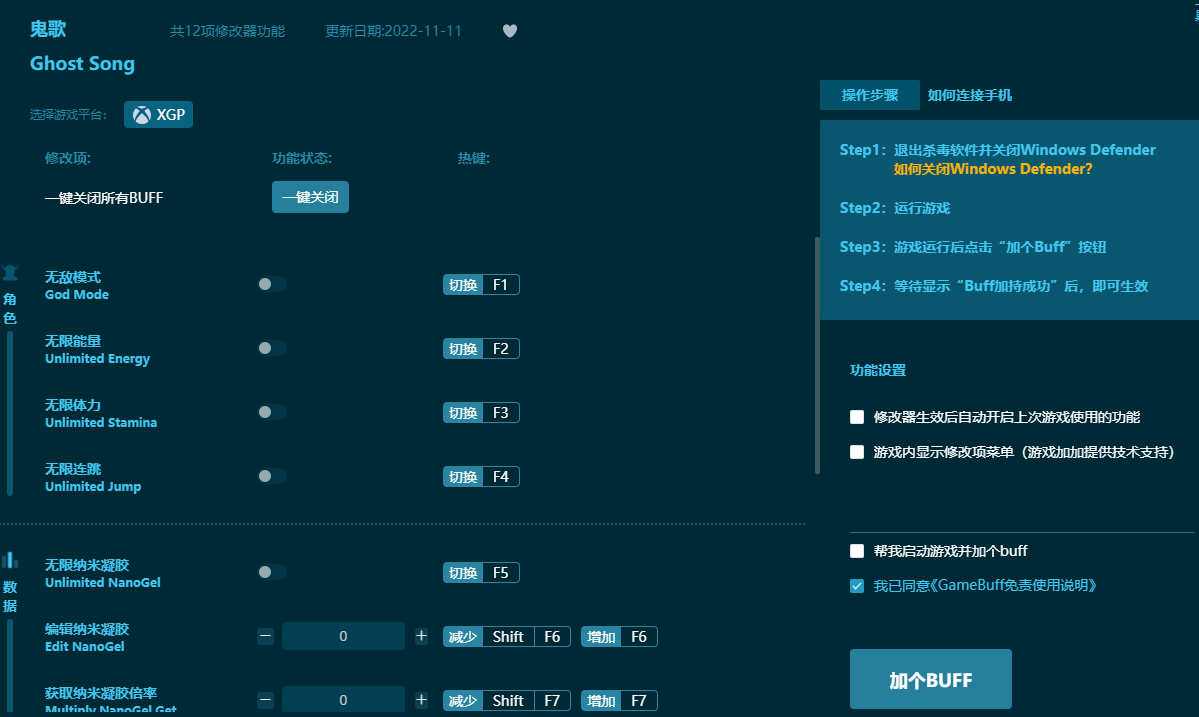Click the cheat list vertical scrollbar
This screenshot has width=1199, height=717.
817,355
